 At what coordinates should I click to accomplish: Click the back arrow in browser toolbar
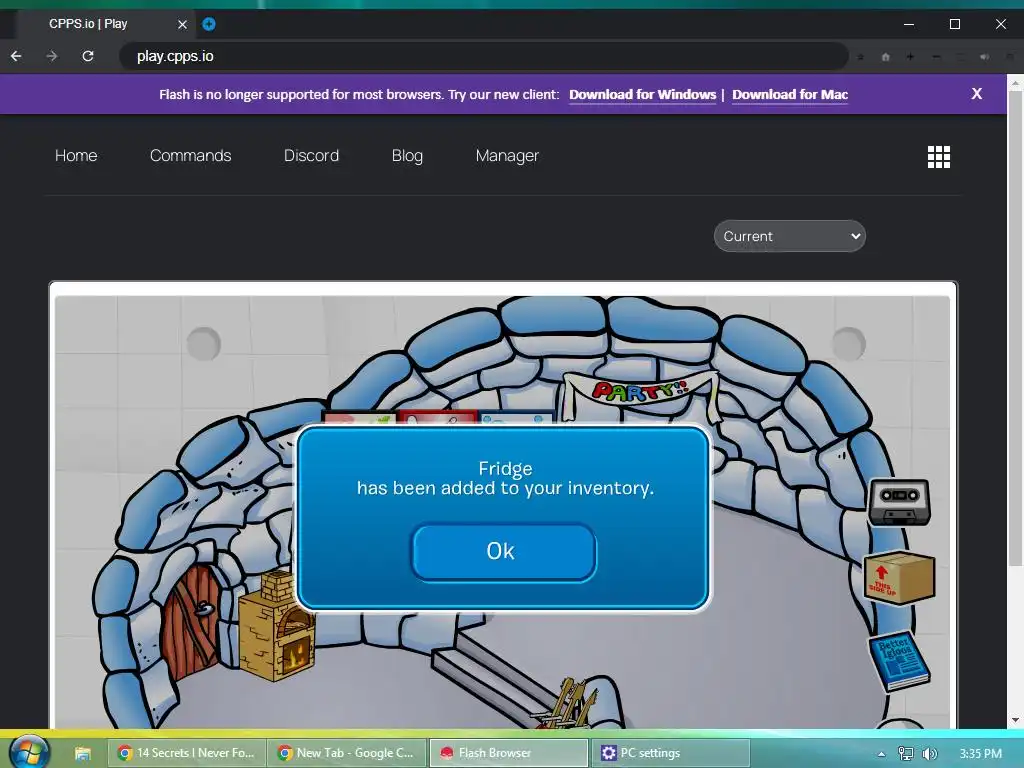16,56
